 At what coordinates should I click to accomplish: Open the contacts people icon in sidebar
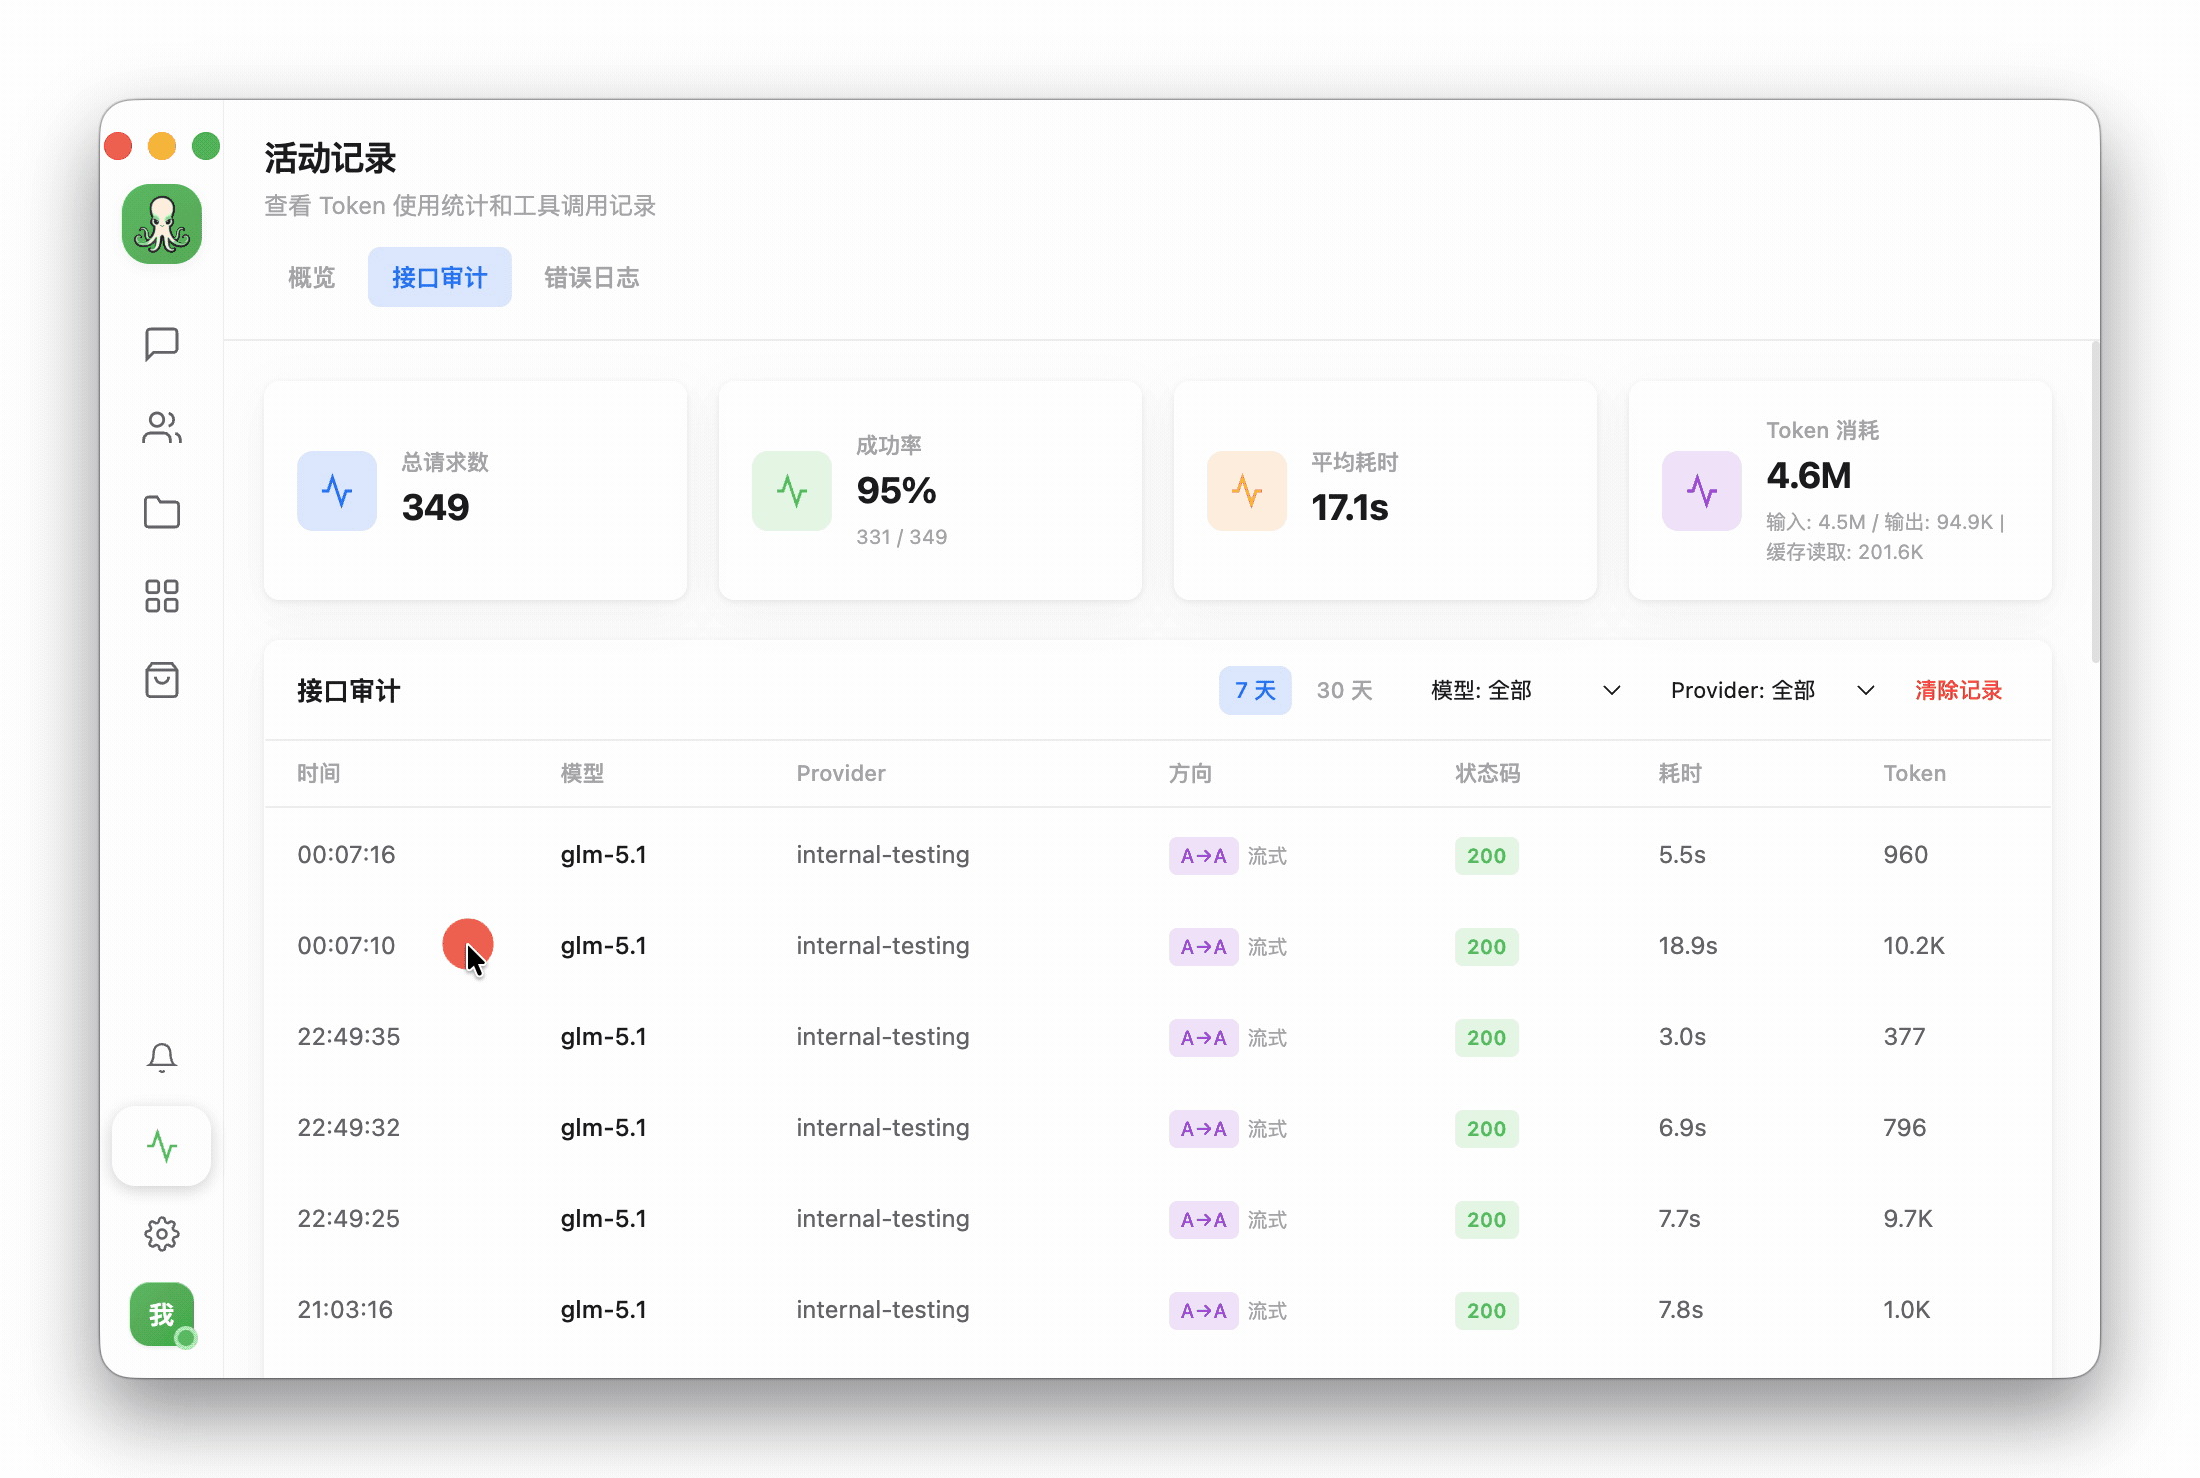click(x=161, y=428)
